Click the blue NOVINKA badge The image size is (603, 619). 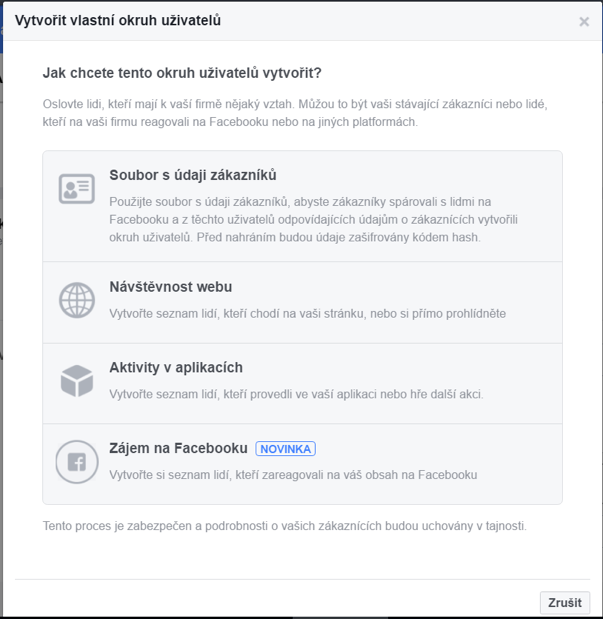(x=286, y=449)
